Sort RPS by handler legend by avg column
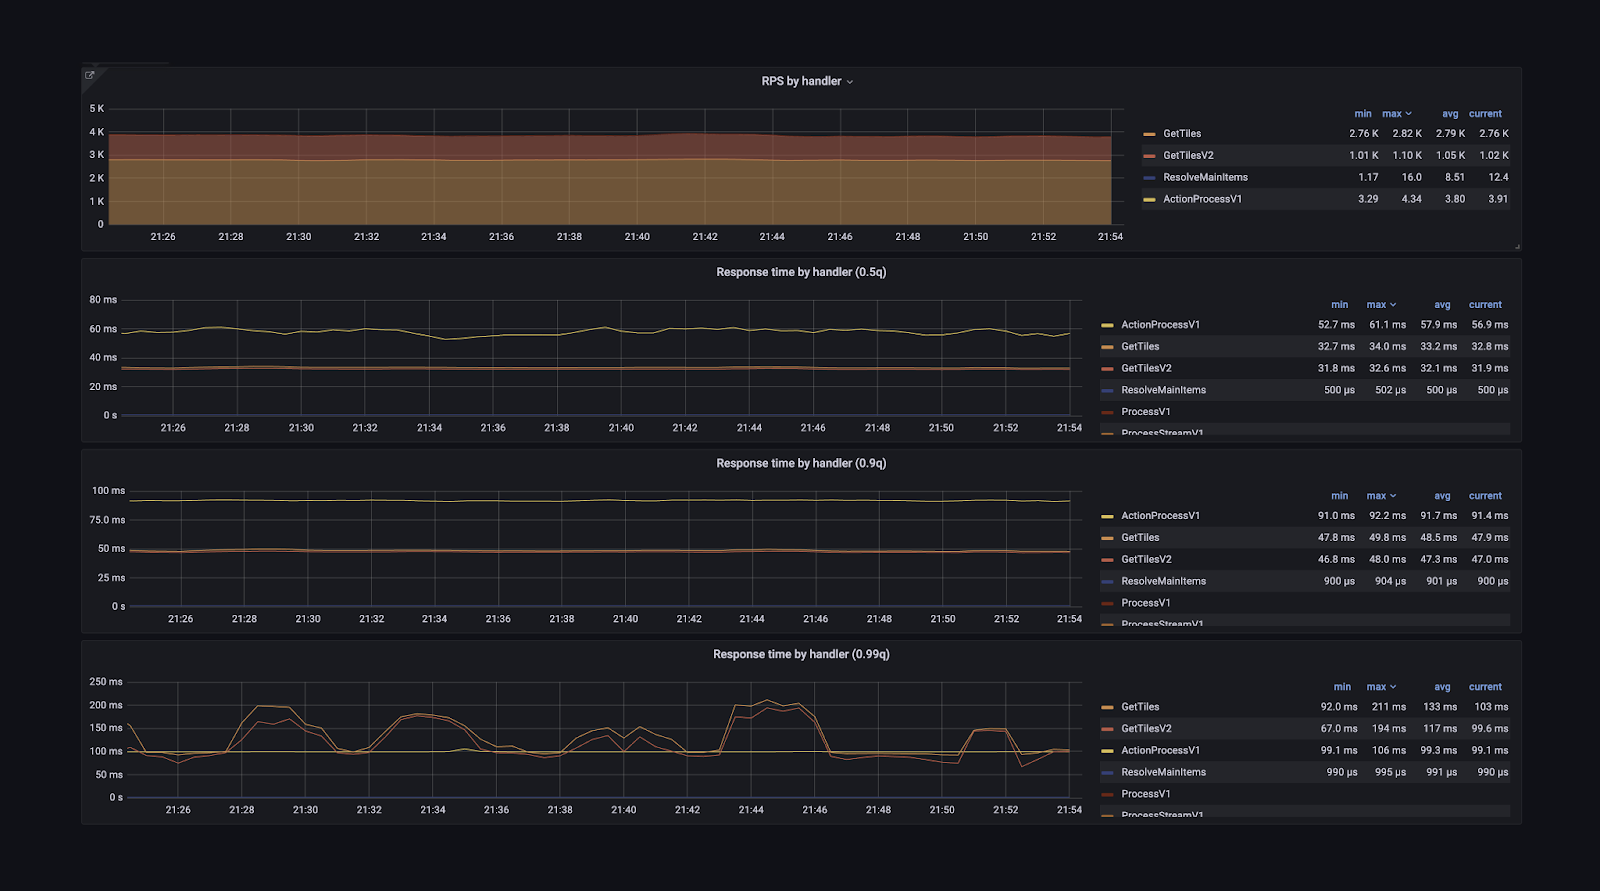Viewport: 1600px width, 891px height. (1450, 114)
